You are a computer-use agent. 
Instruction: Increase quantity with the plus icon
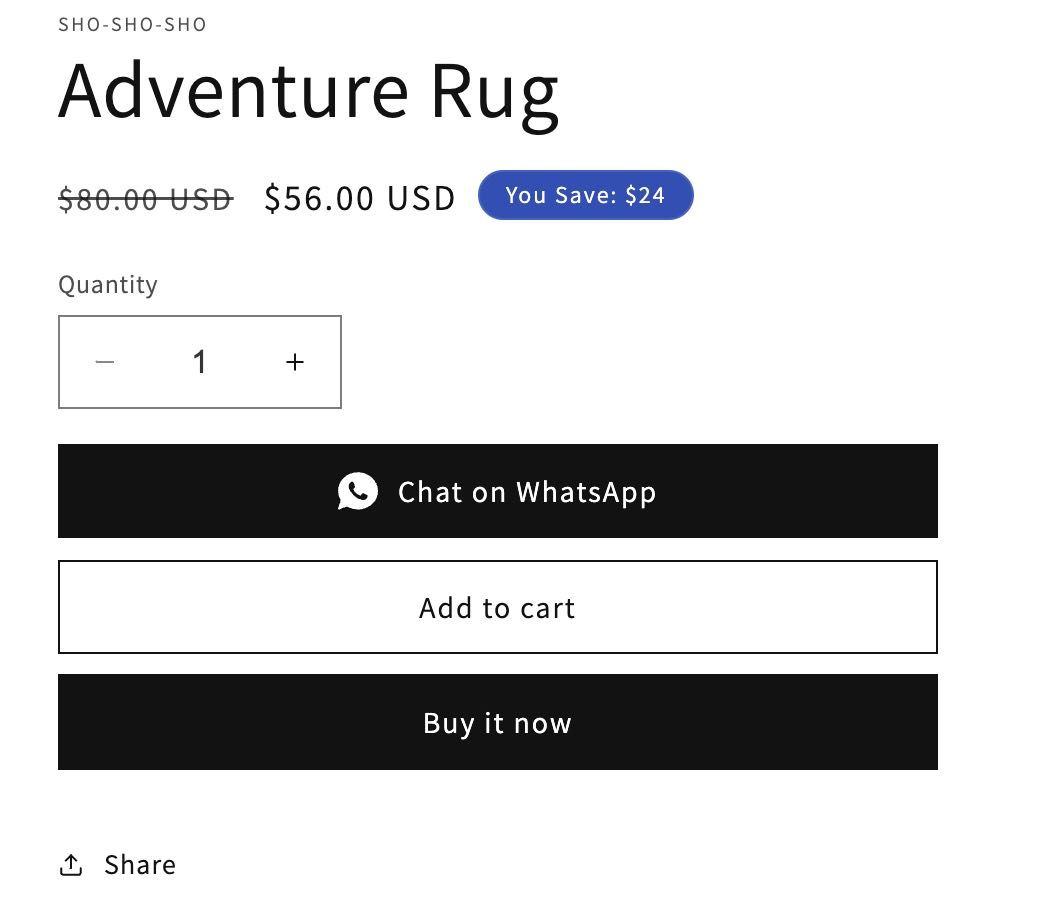pos(295,362)
